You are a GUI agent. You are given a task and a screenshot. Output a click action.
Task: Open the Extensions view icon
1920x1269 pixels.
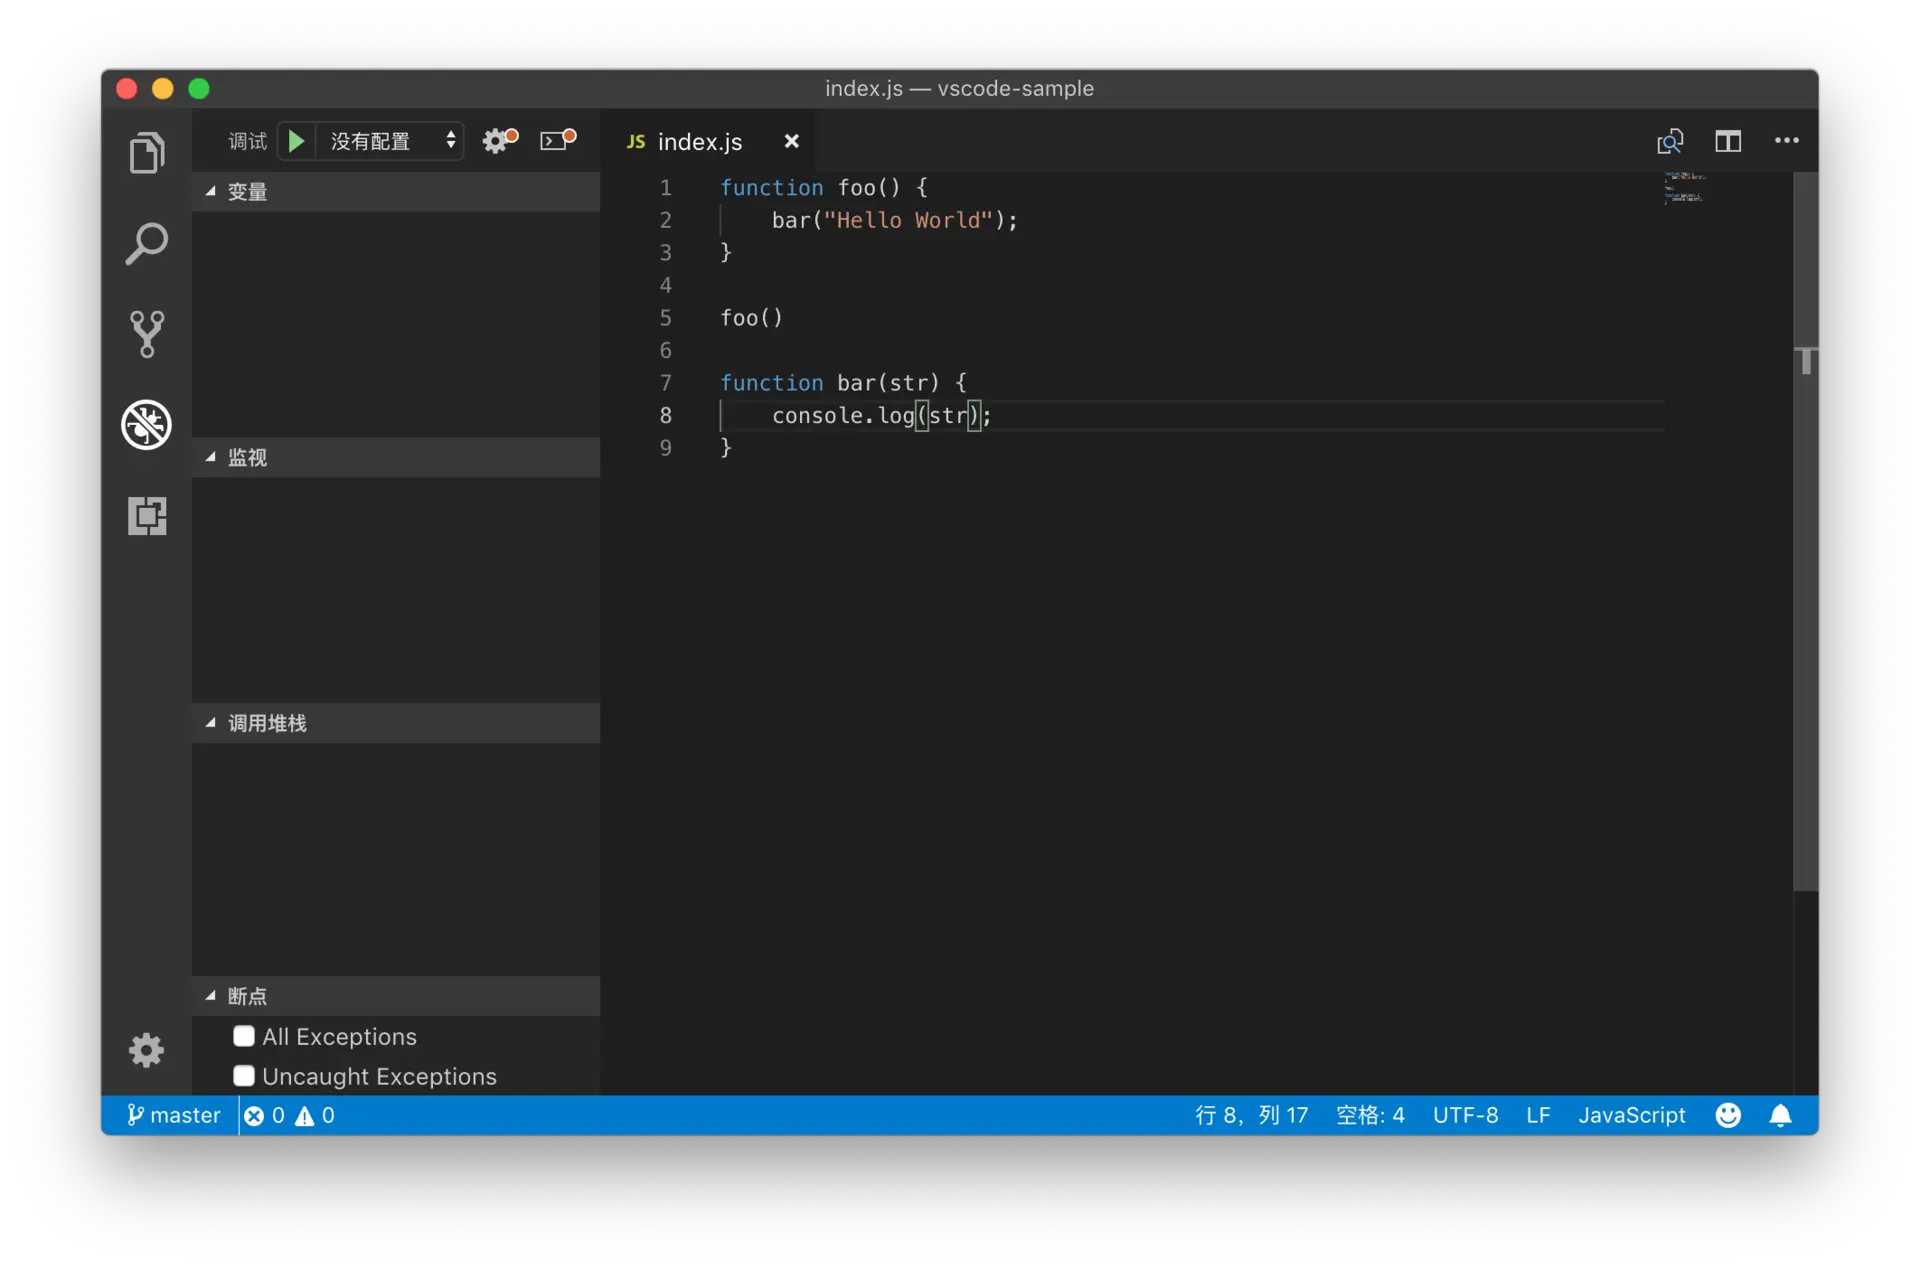147,516
